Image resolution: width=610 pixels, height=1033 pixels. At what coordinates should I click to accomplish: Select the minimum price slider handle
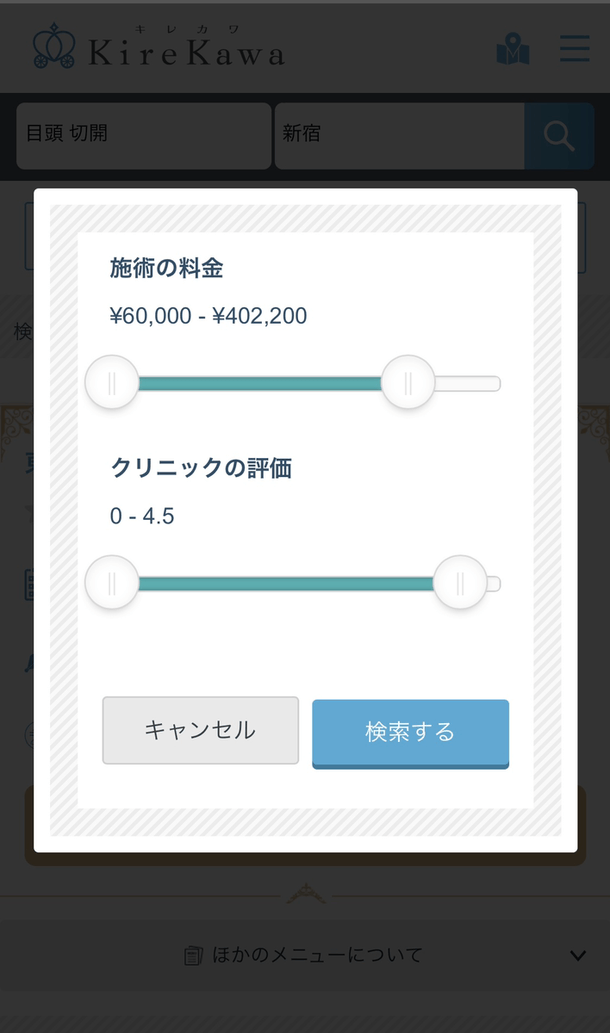tap(112, 381)
